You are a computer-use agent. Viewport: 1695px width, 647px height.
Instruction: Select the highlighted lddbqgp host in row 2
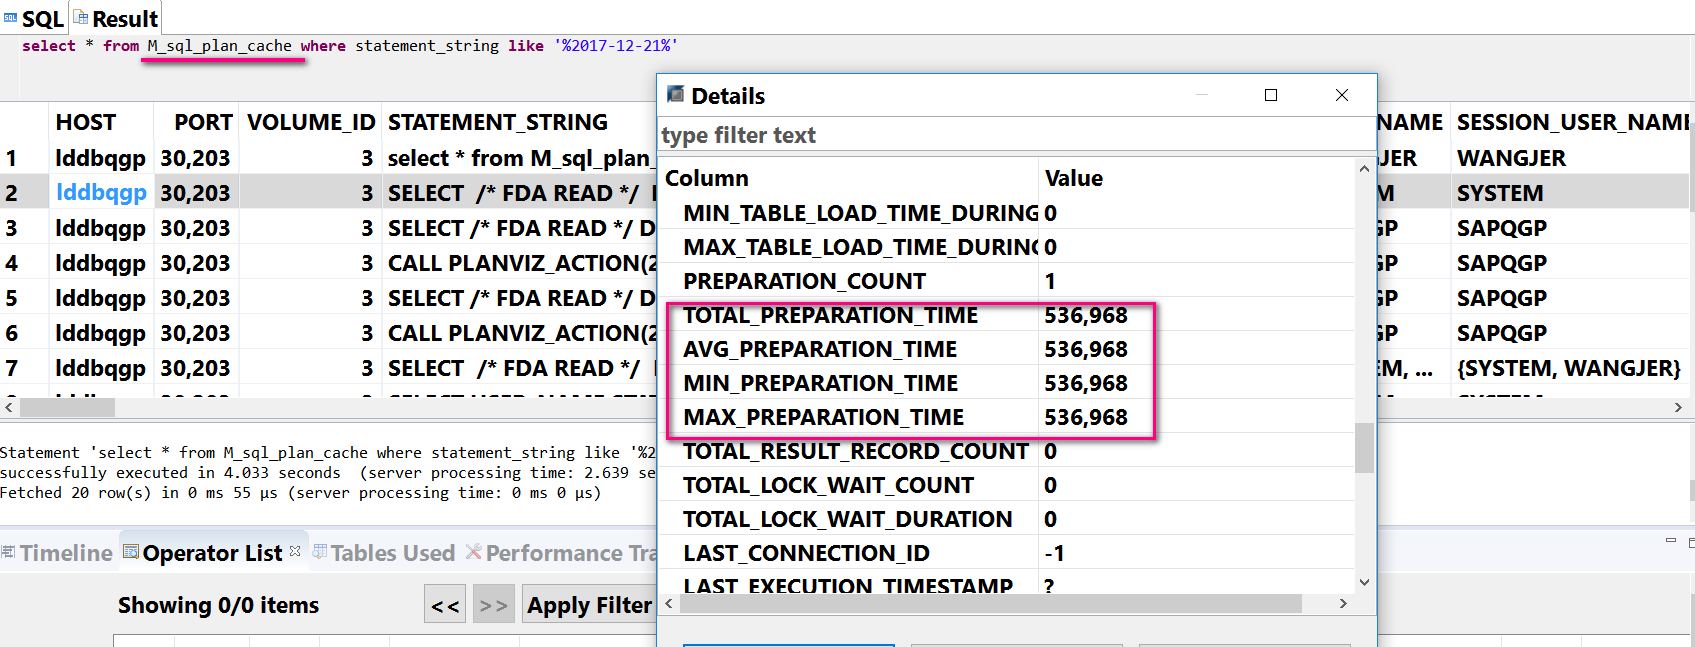click(101, 192)
